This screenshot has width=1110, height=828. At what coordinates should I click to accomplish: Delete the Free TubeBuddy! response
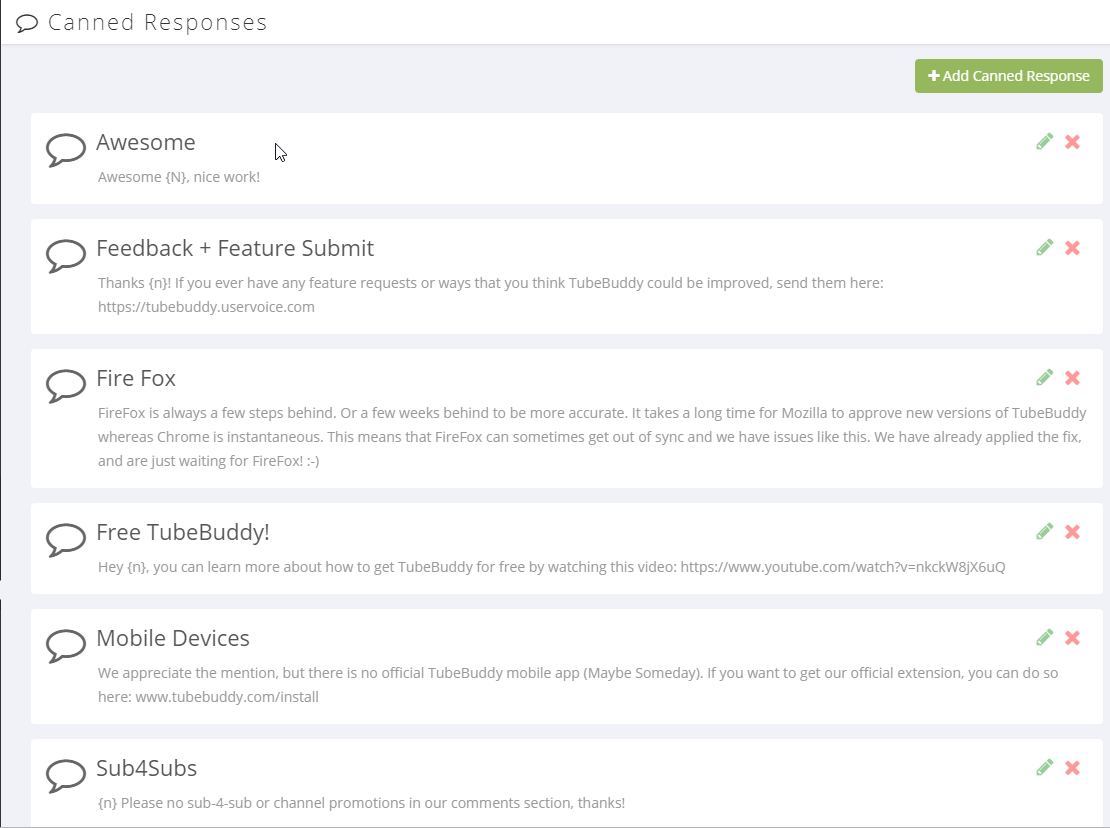1073,532
